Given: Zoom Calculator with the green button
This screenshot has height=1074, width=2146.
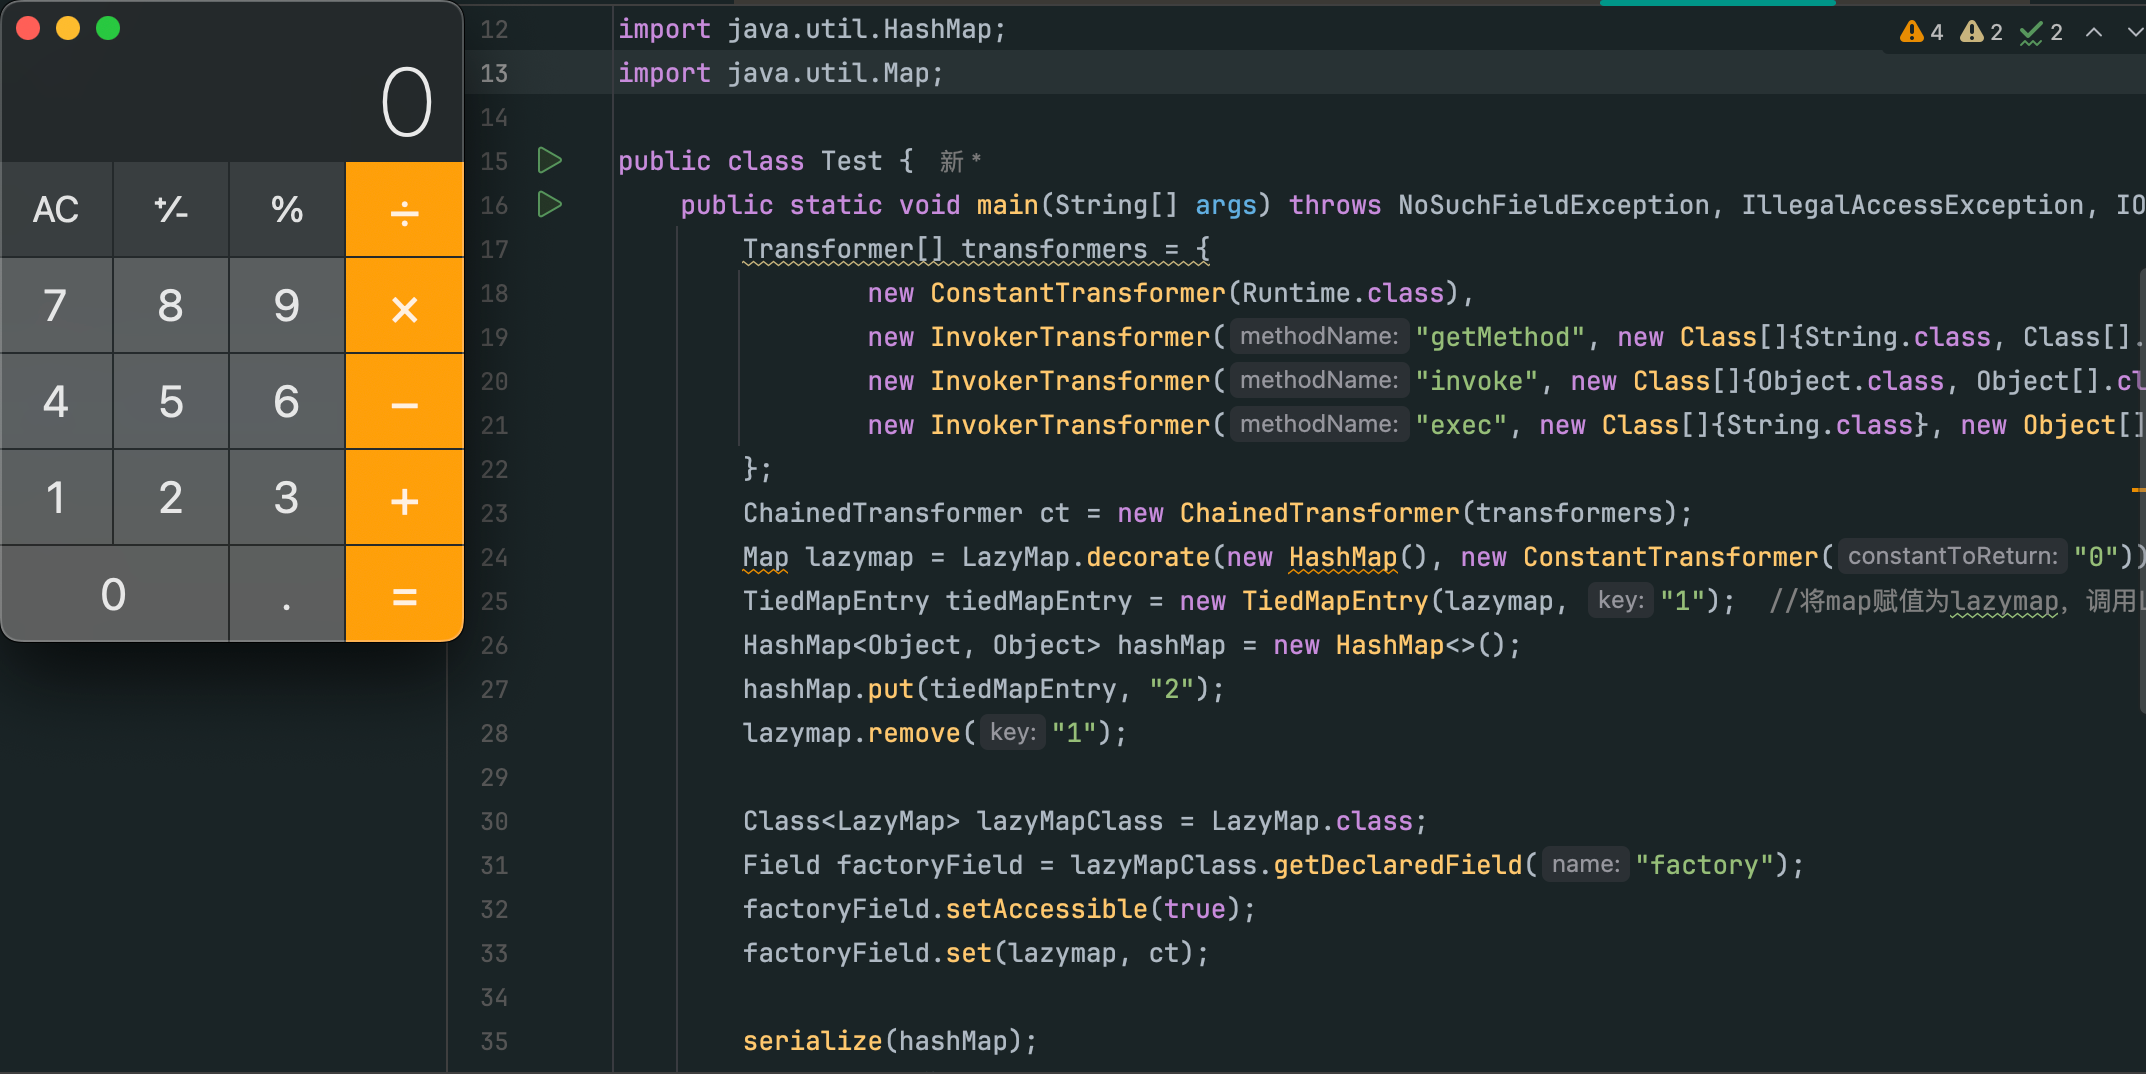Looking at the screenshot, I should point(108,28).
